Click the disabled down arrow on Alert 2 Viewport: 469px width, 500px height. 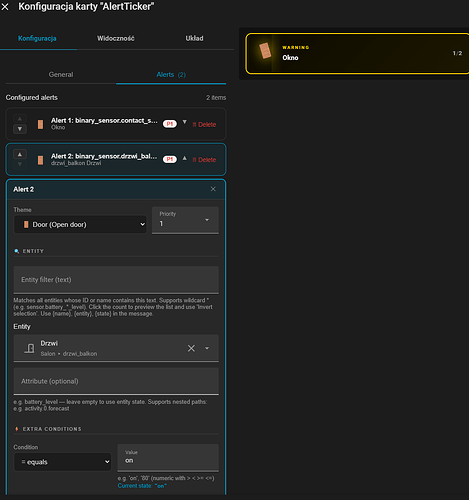click(20, 164)
